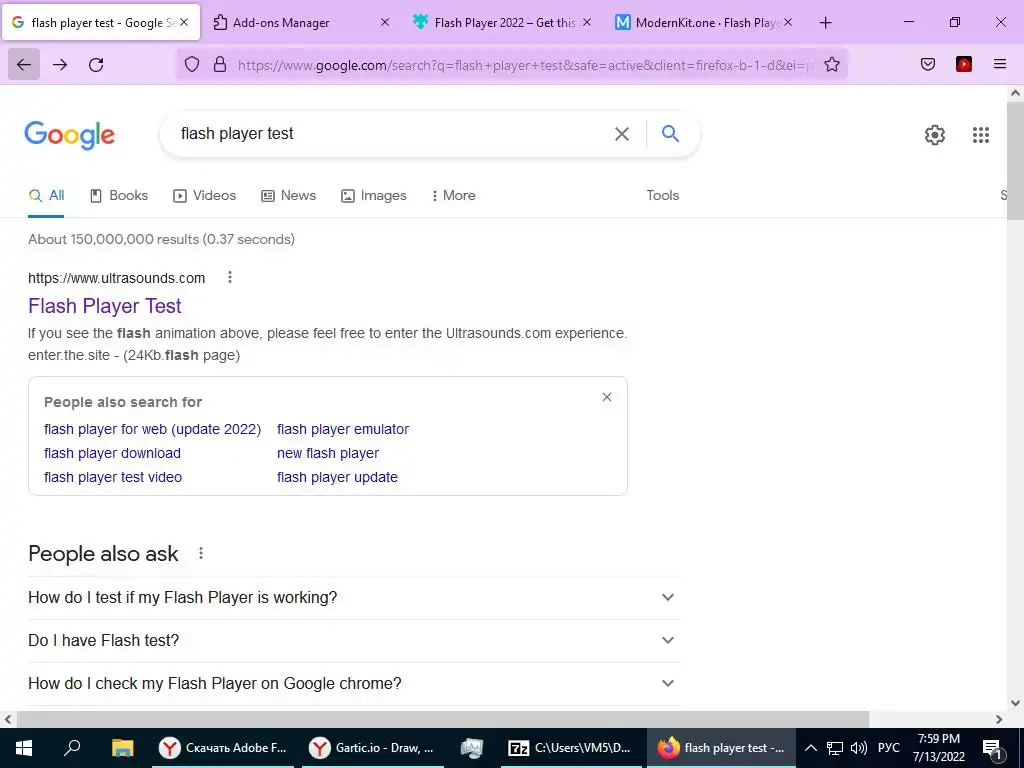The height and width of the screenshot is (768, 1024).
Task: Show hidden system tray icons
Action: click(x=810, y=748)
